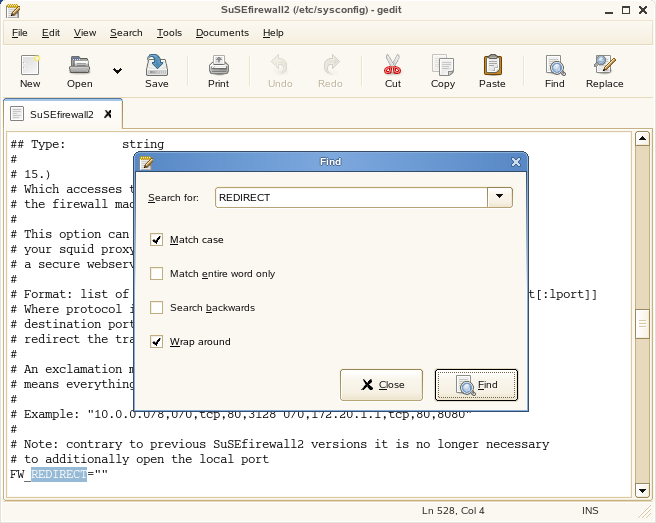
Task: Click the Close button in Find dialog
Action: coord(381,385)
